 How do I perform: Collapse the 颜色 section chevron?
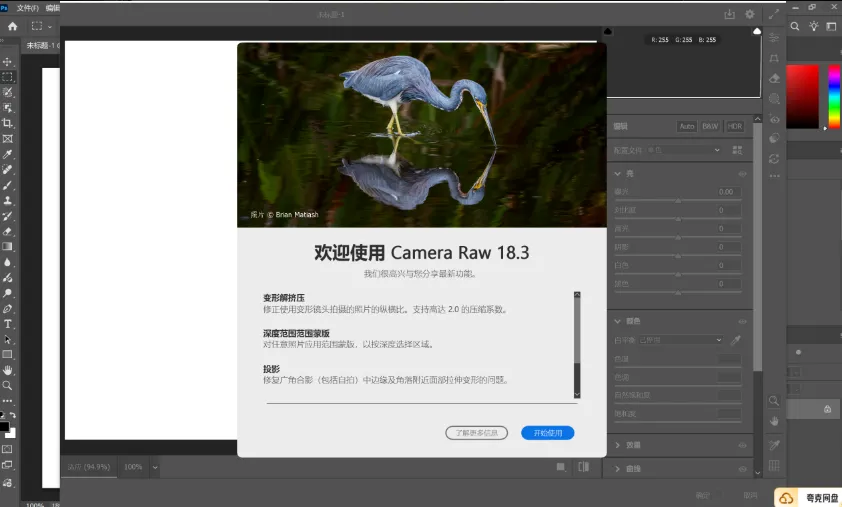618,321
